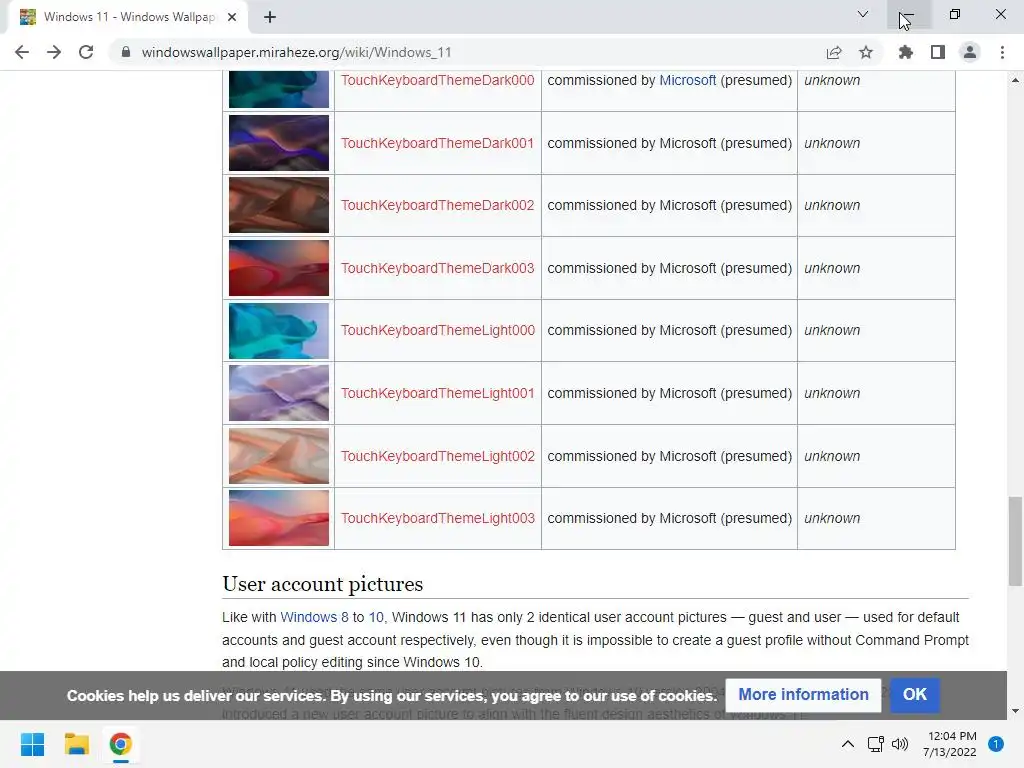Open a new browser tab
1024x768 pixels.
pyautogui.click(x=270, y=17)
